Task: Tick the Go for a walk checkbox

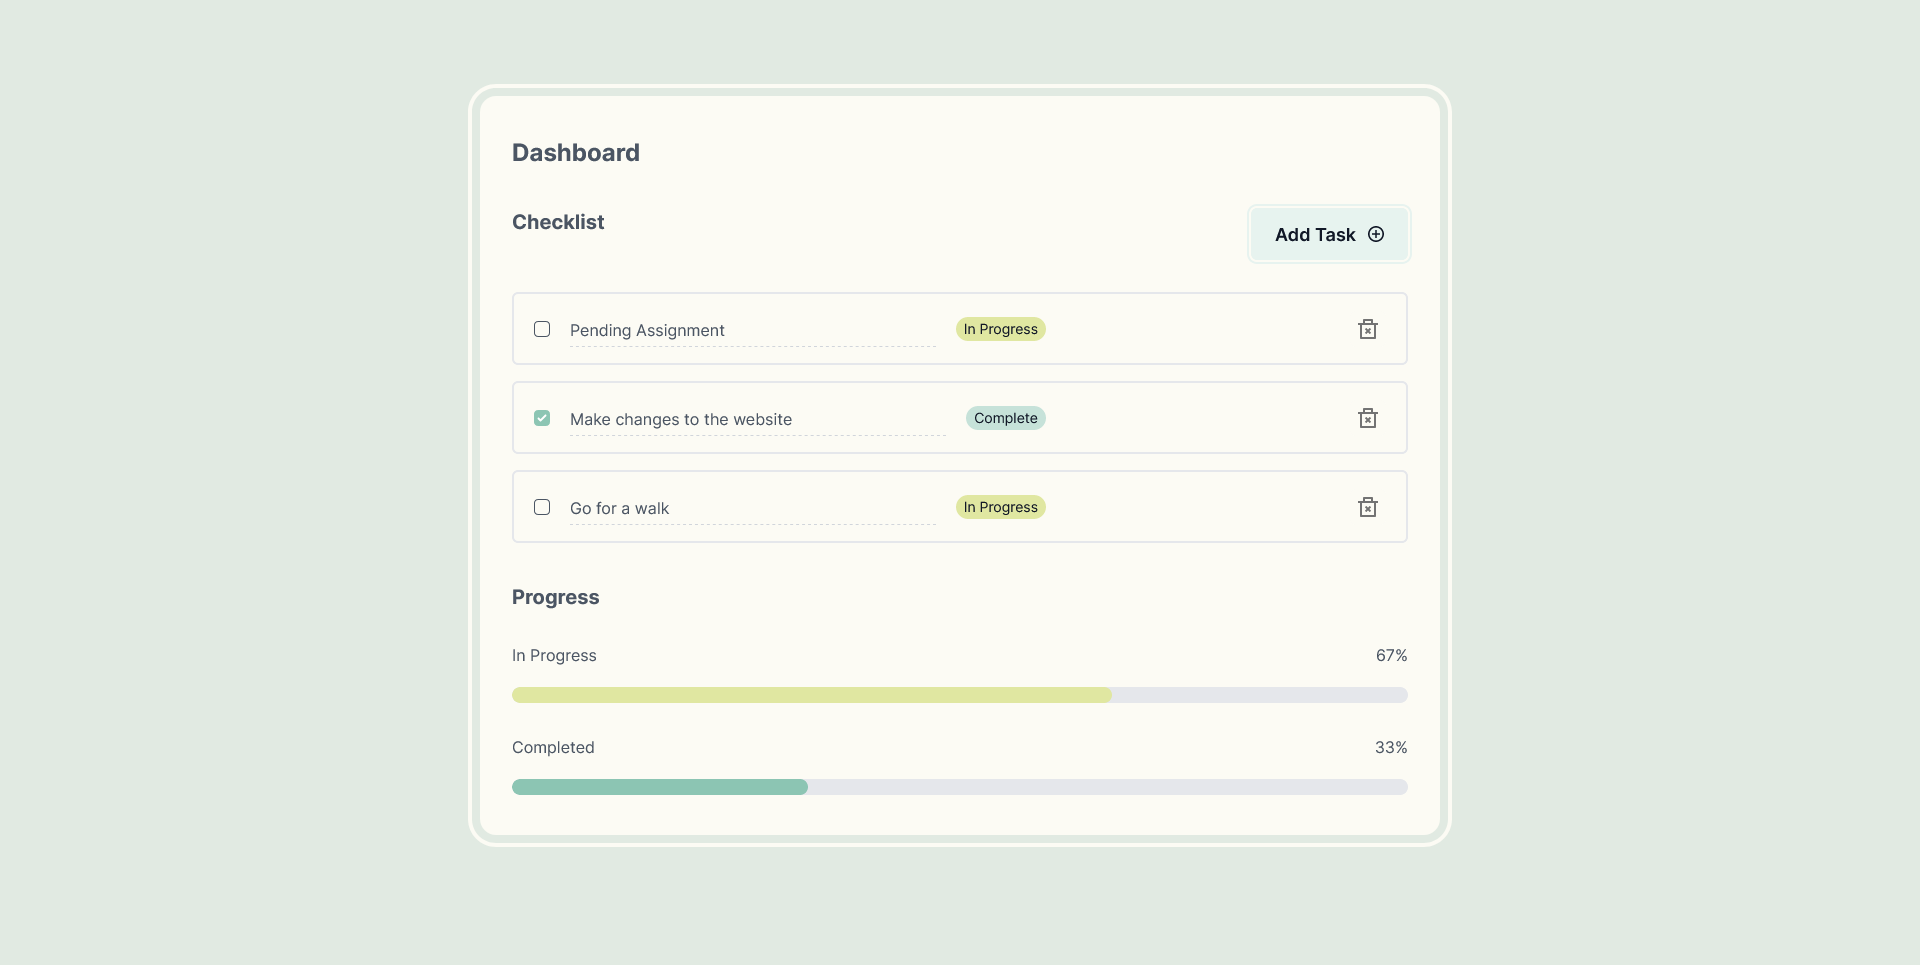Action: [x=542, y=507]
